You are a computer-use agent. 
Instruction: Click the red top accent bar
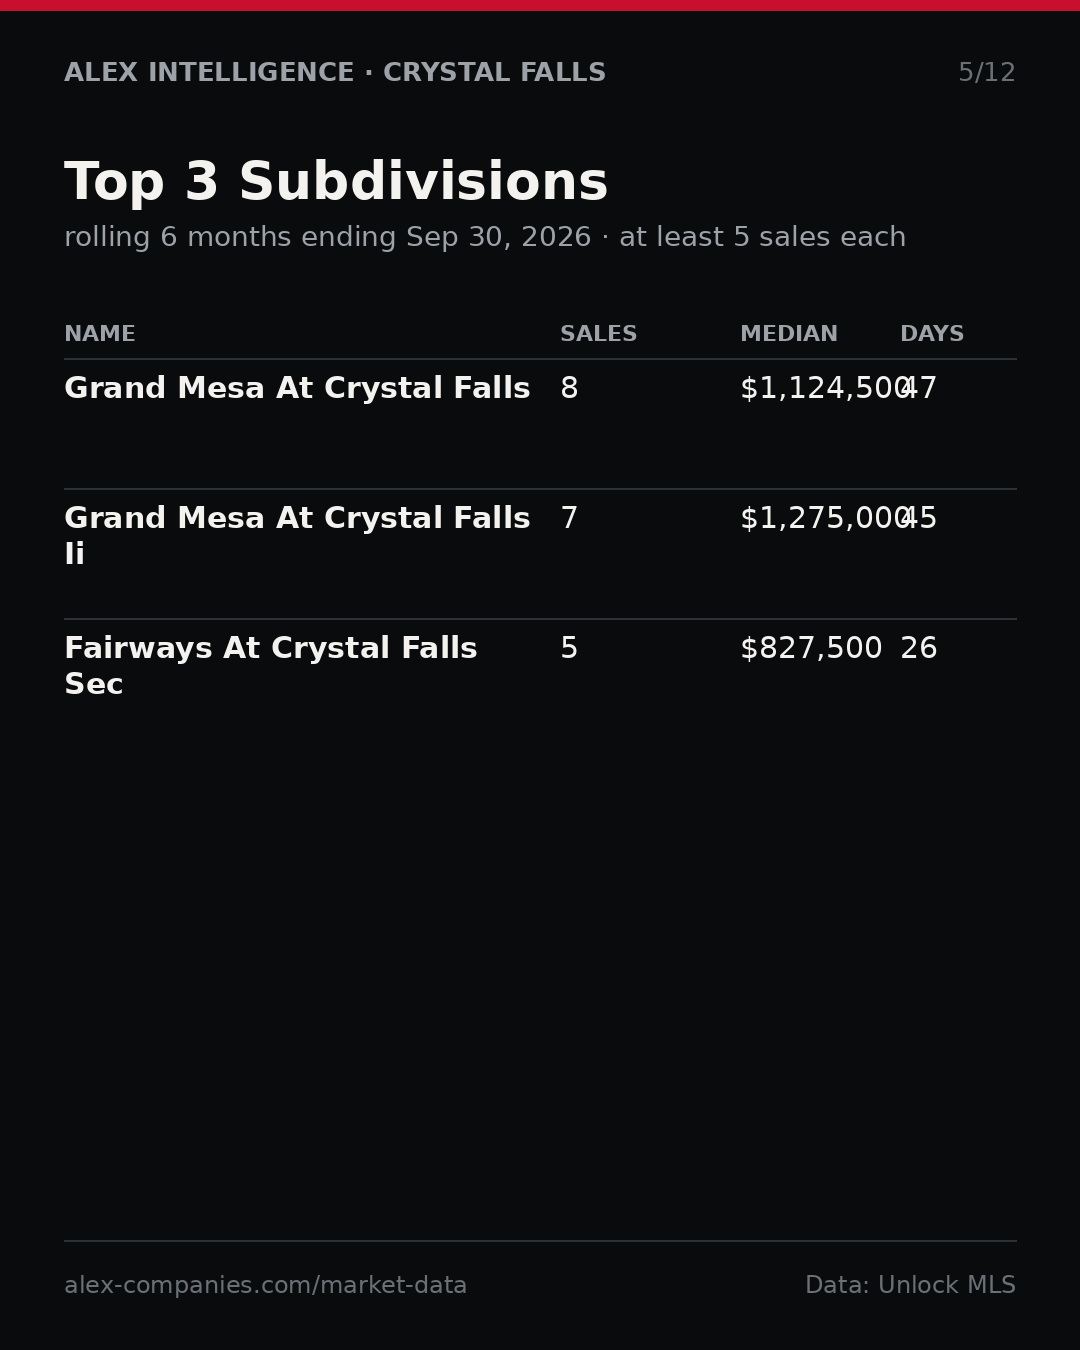click(540, 5)
